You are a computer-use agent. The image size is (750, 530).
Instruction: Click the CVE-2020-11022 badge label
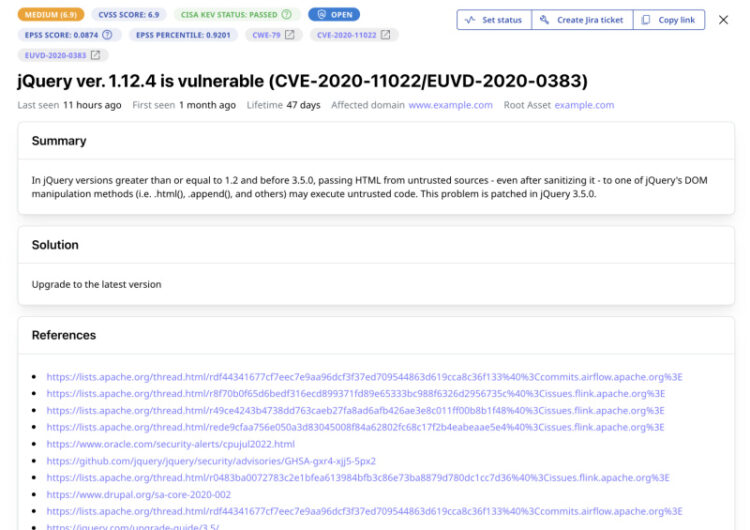[x=346, y=35]
